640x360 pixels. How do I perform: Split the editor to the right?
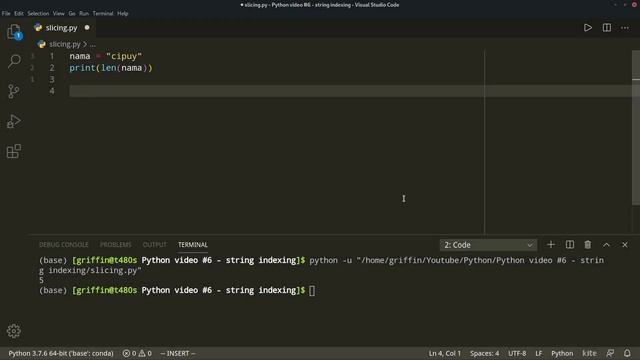pos(607,28)
